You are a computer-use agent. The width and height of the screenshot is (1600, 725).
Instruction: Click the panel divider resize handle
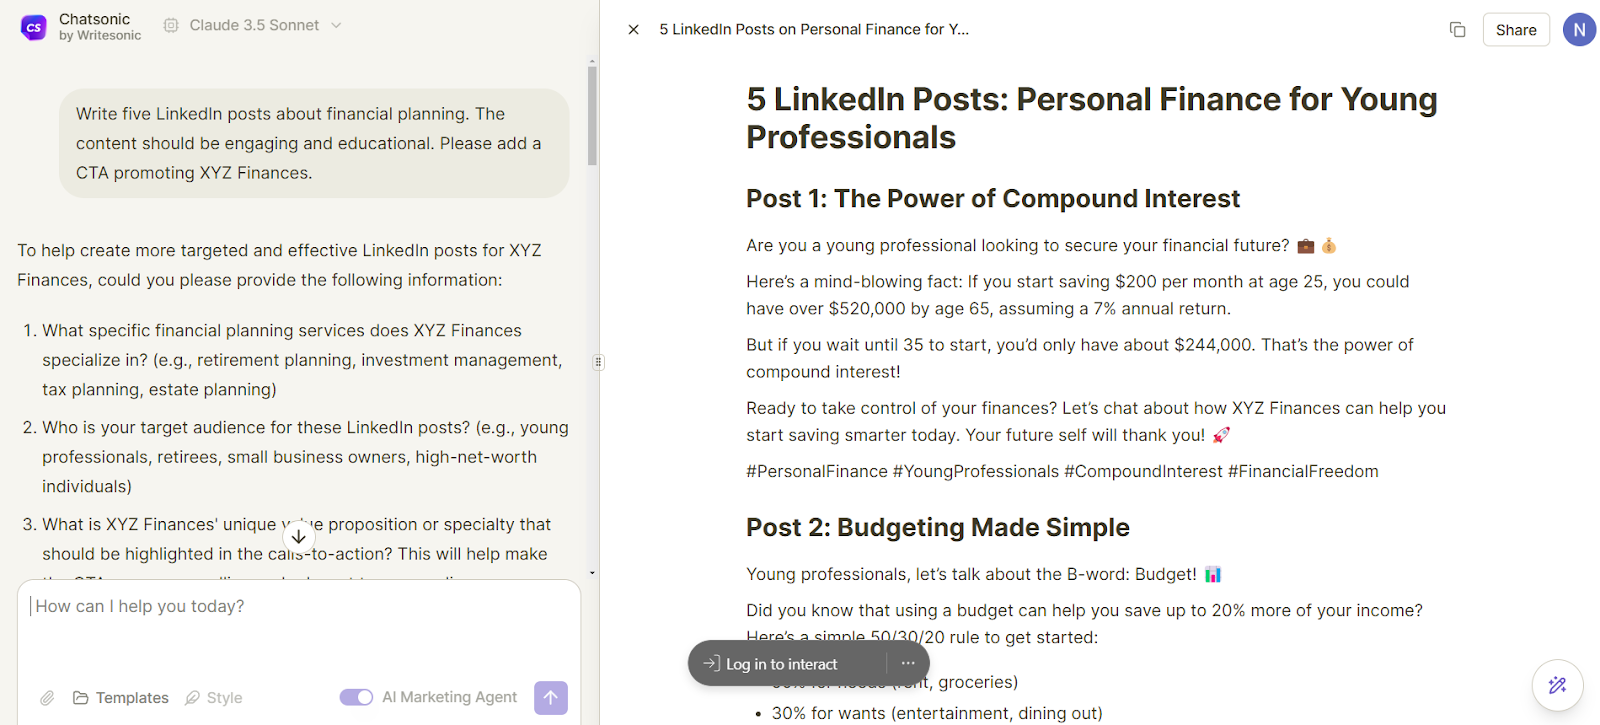pos(599,362)
